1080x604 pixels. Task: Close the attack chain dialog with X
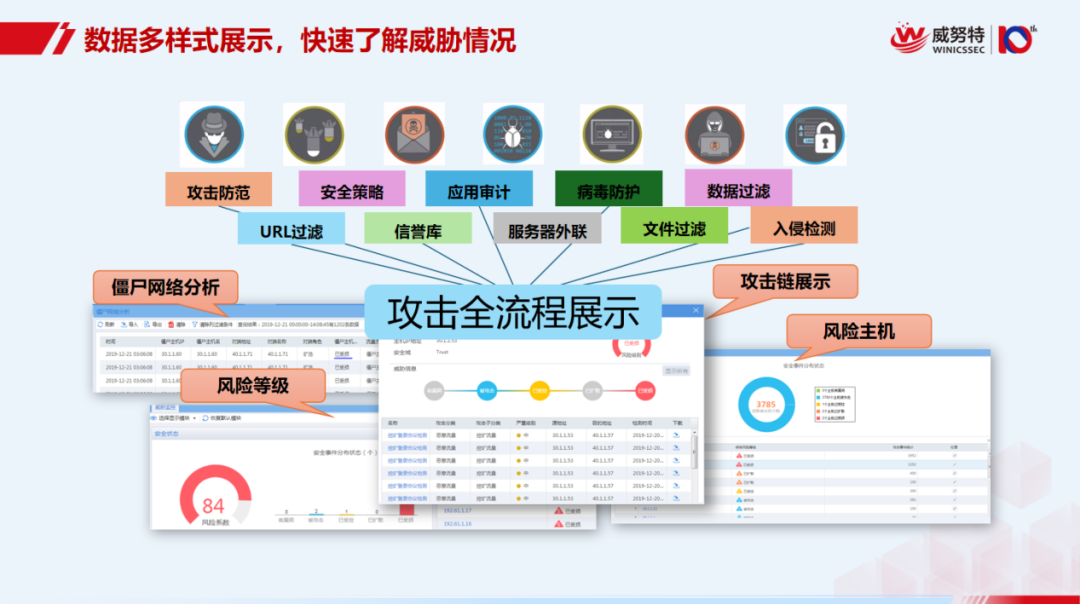click(x=696, y=311)
